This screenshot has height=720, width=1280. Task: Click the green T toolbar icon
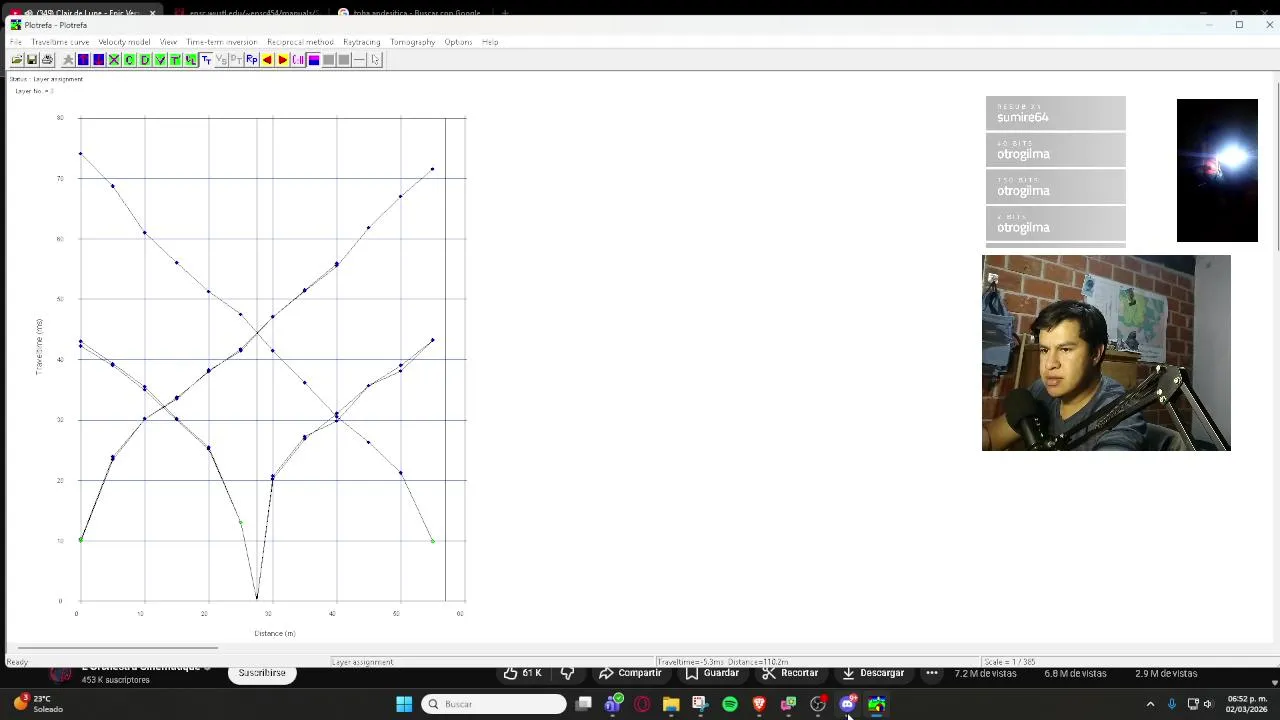(x=175, y=60)
